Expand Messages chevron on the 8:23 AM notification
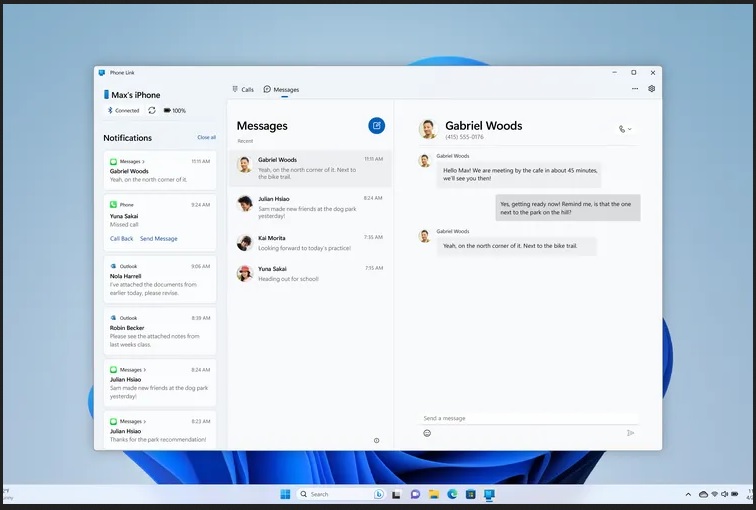This screenshot has height=510, width=756. (x=144, y=421)
